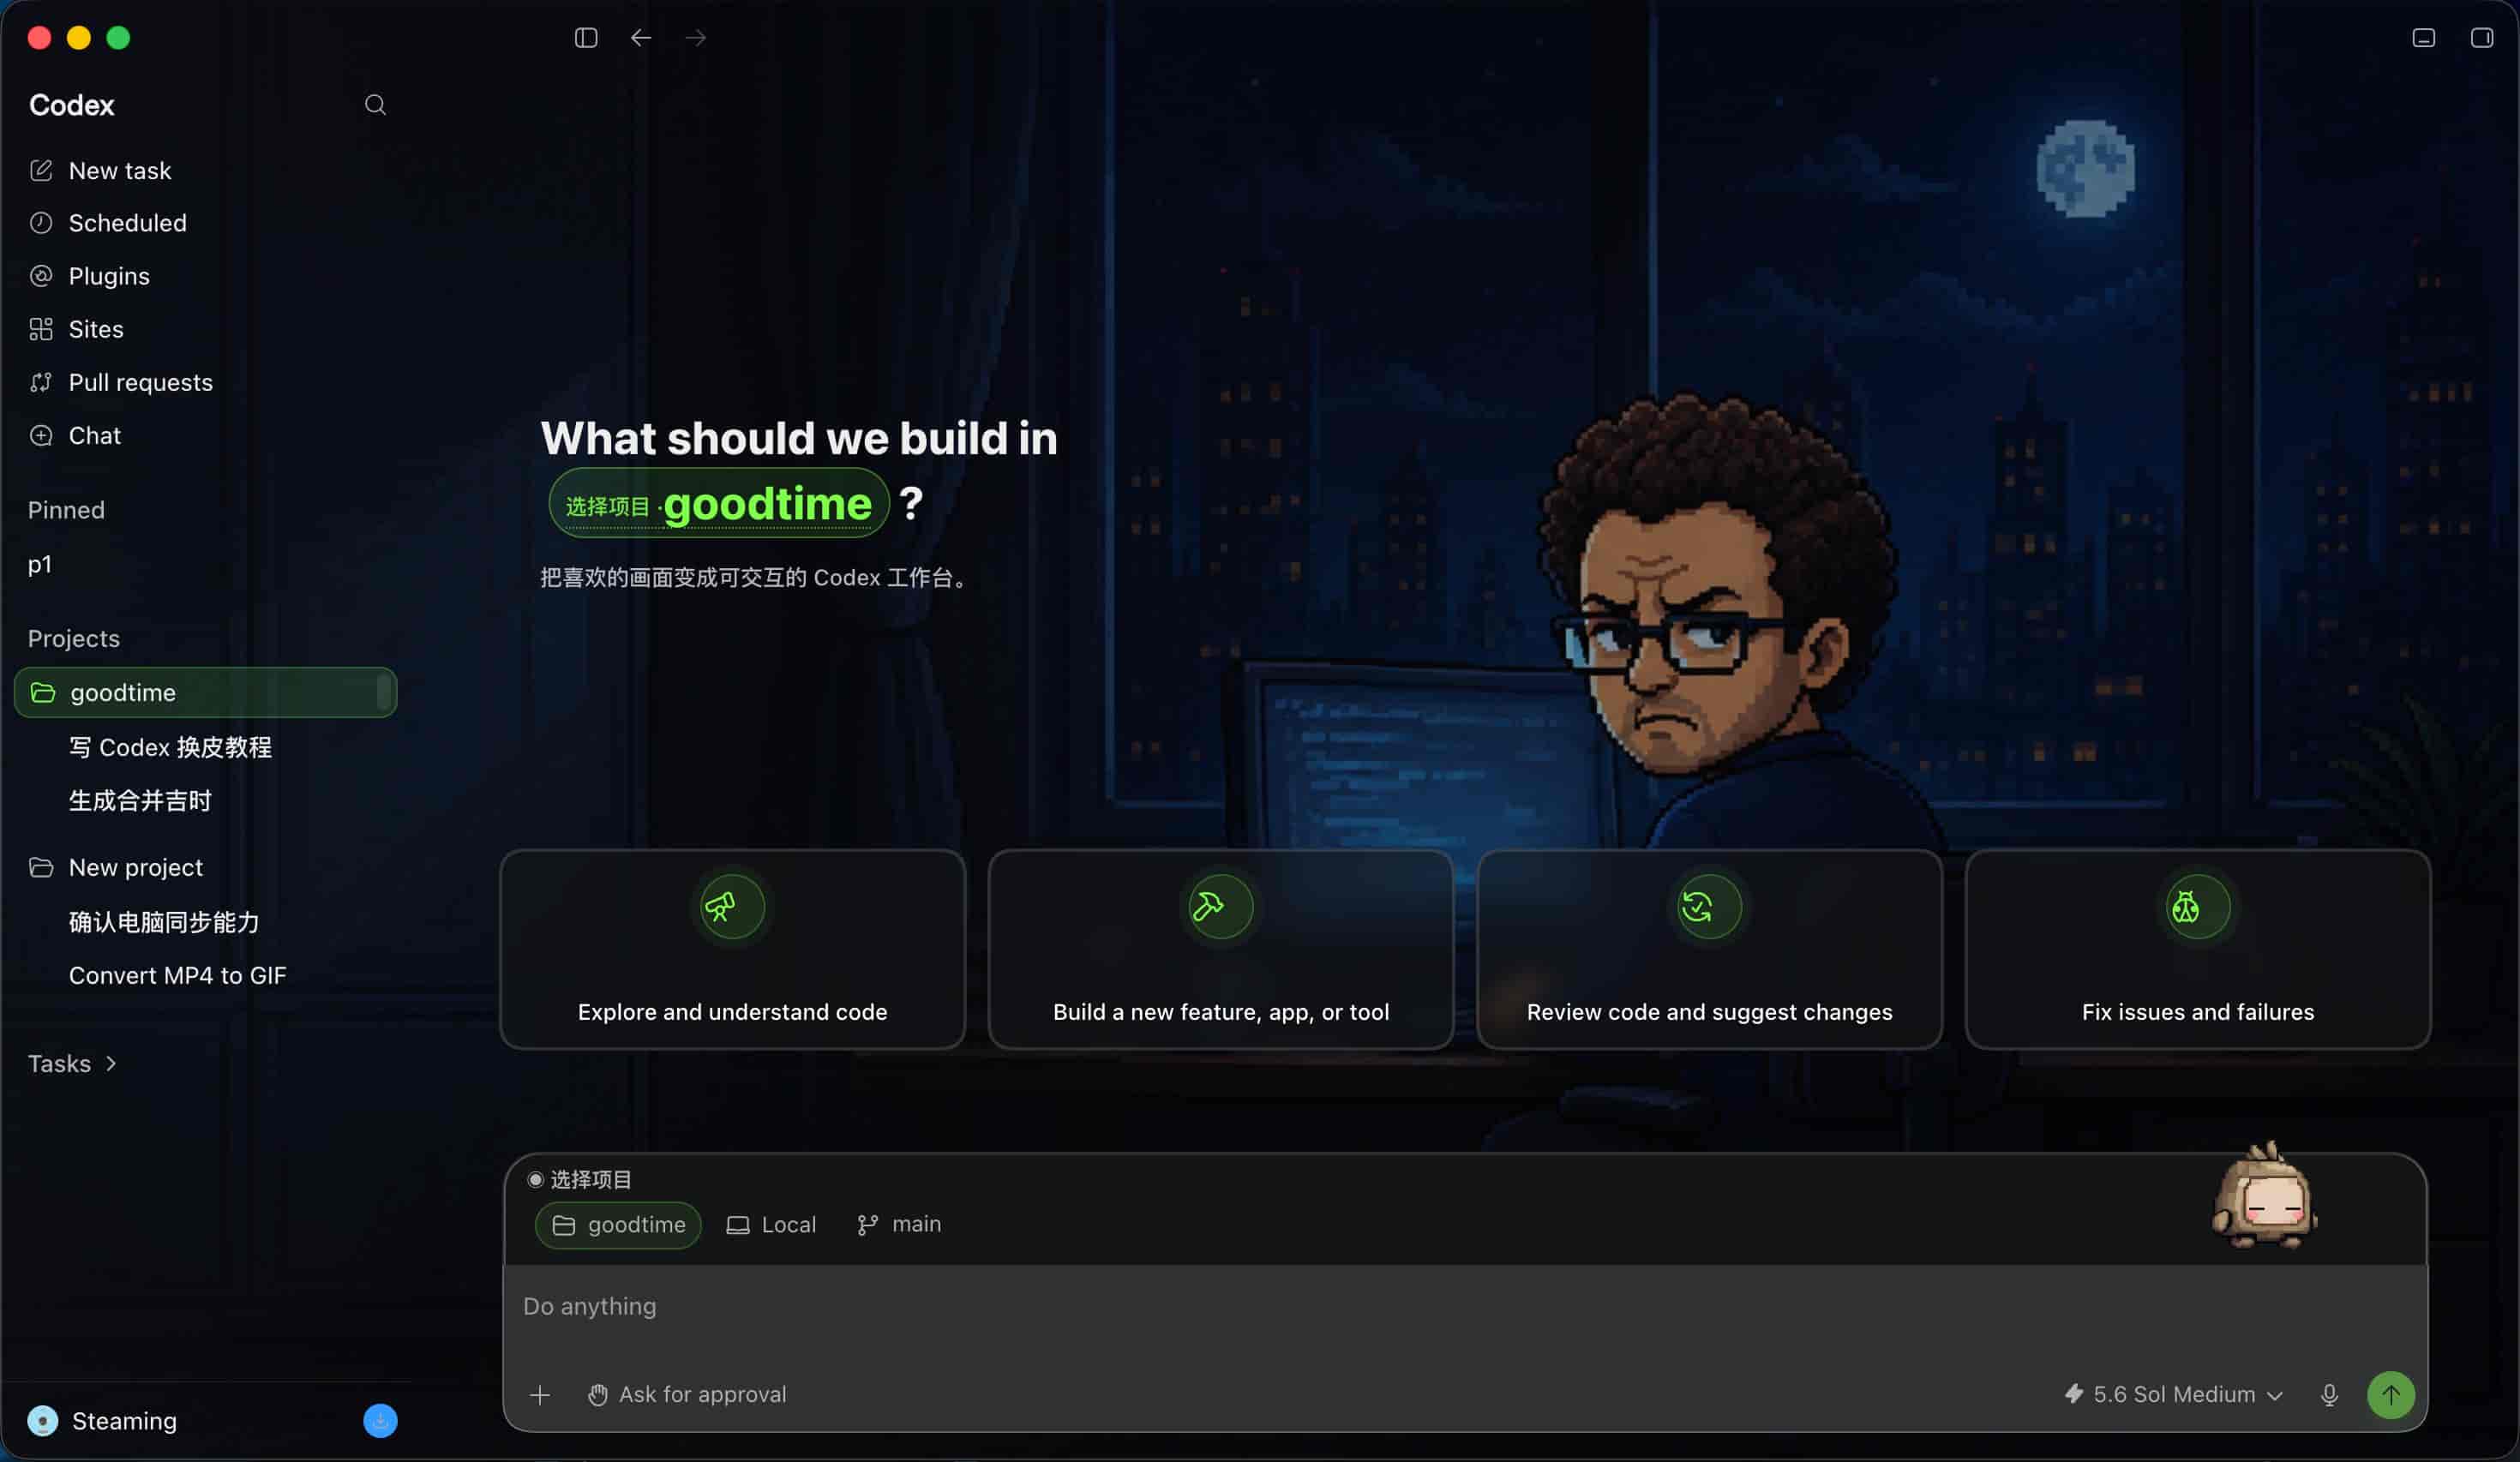Switch the Local environment option
The height and width of the screenshot is (1462, 2520).
click(x=771, y=1225)
